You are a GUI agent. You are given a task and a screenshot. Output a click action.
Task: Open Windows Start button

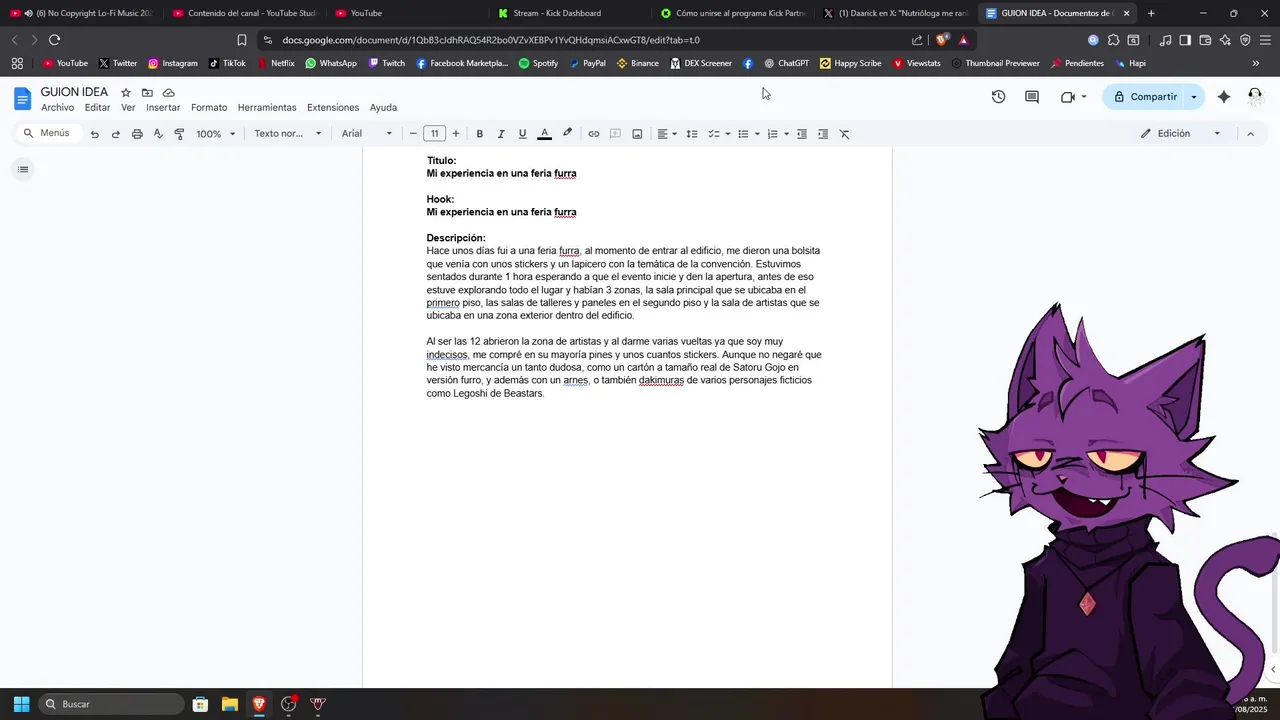tap(21, 704)
